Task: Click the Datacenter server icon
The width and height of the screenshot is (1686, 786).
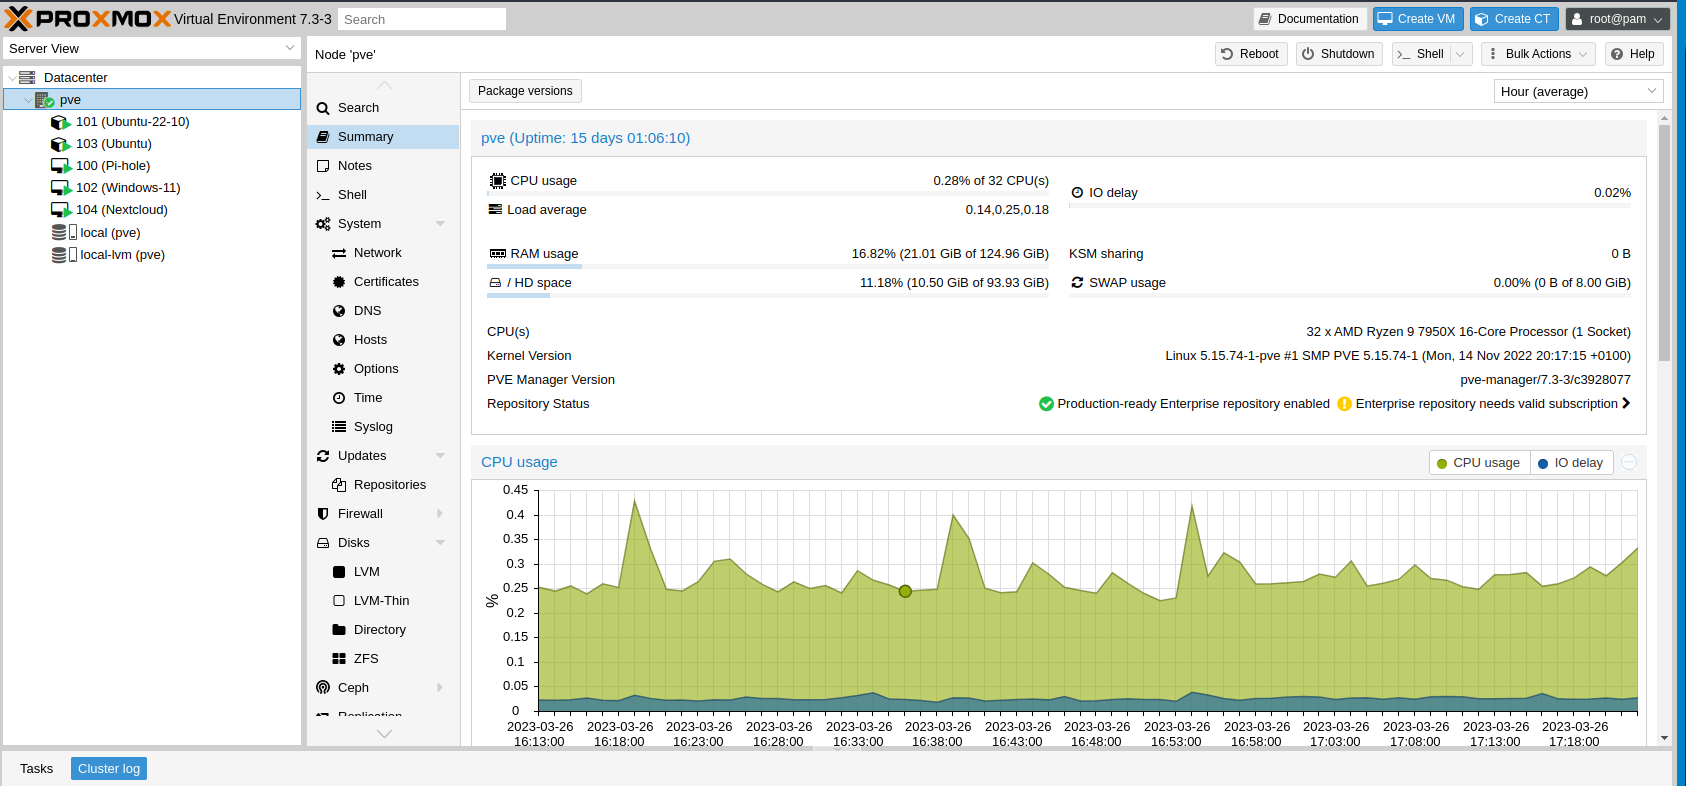Action: click(x=27, y=77)
